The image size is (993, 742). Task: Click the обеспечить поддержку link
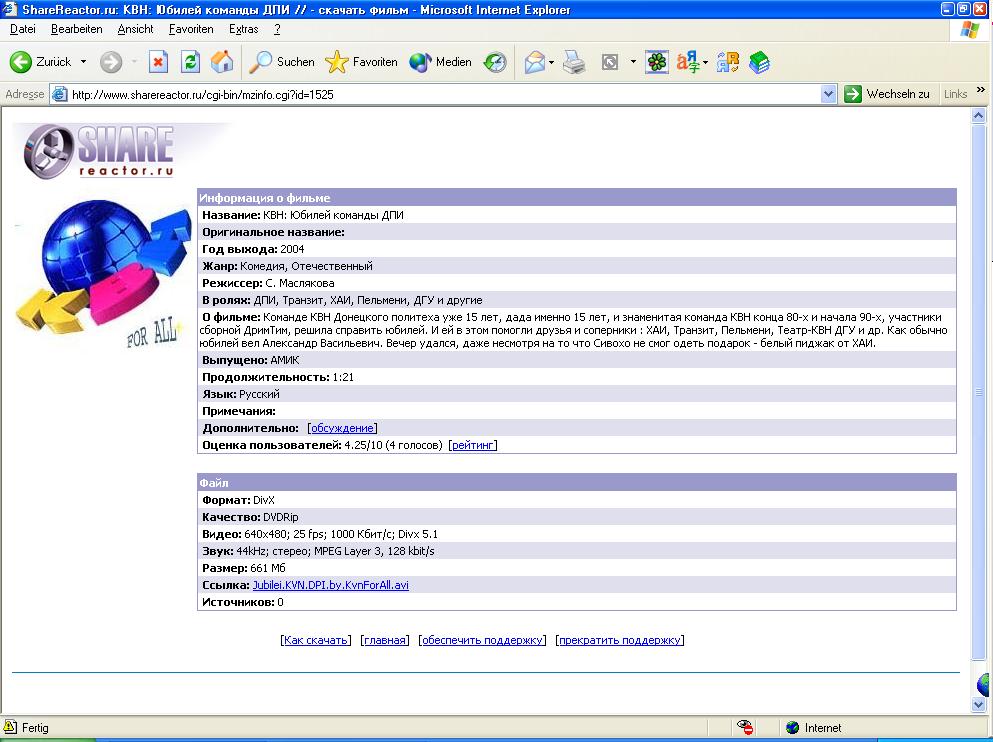(482, 640)
